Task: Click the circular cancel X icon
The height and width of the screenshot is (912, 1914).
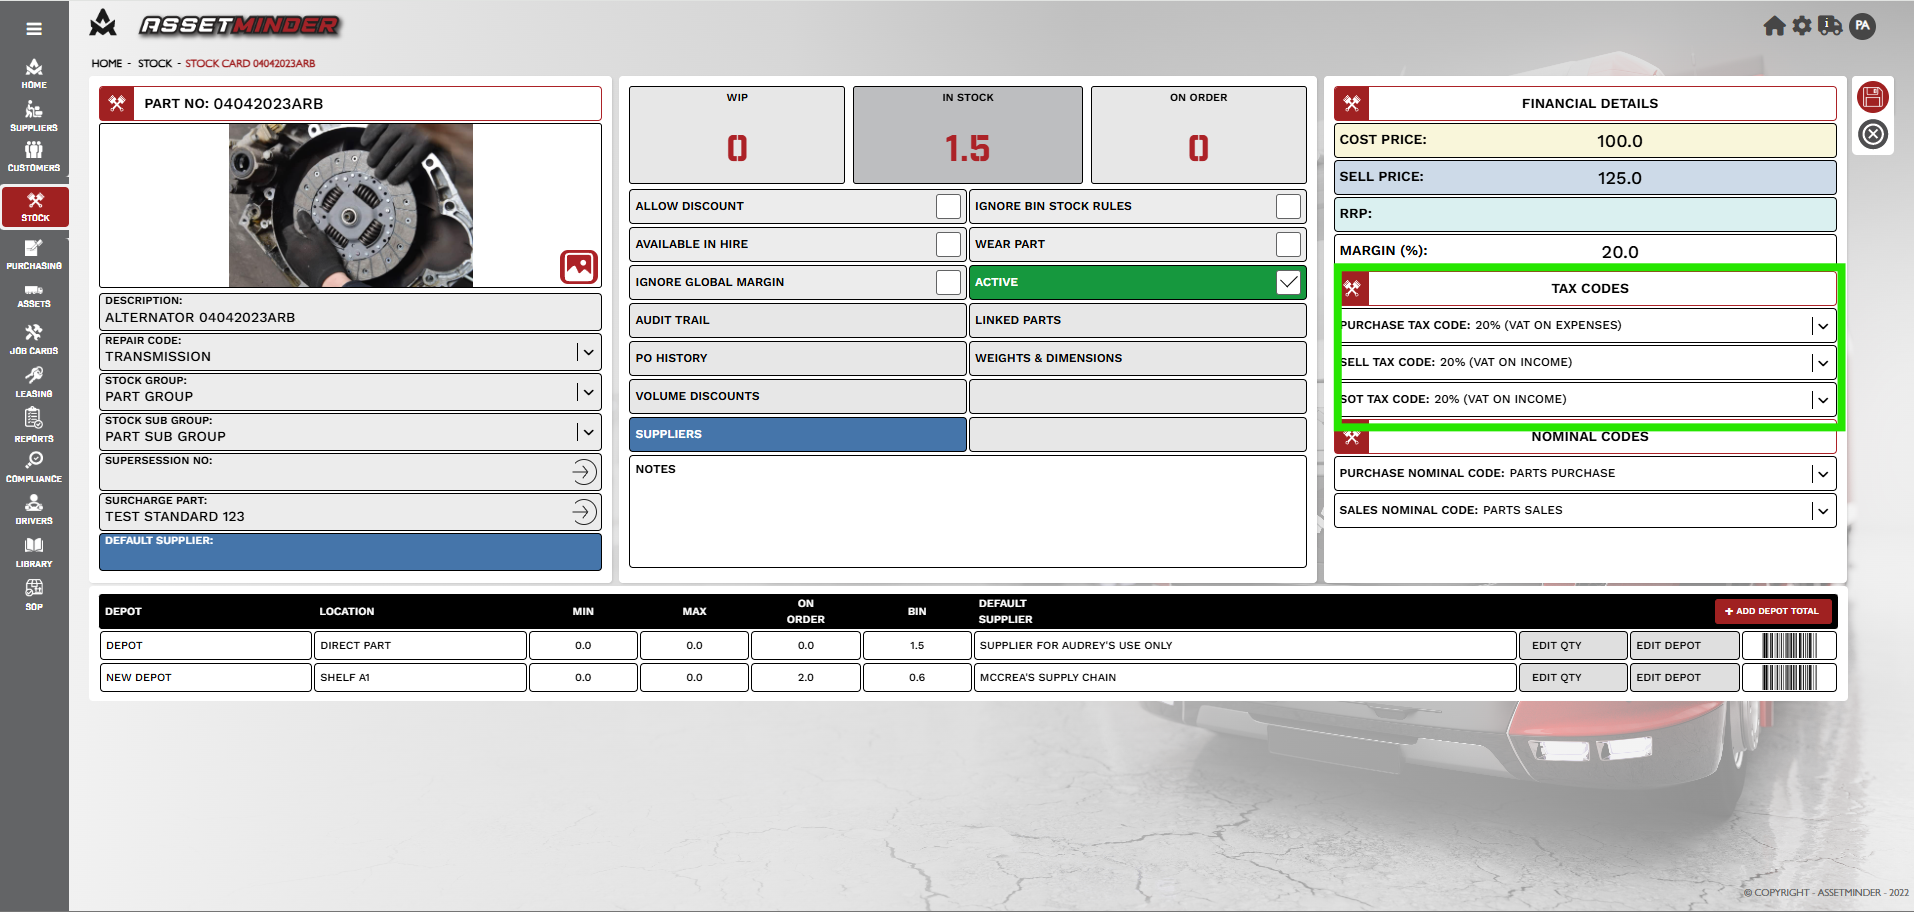Action: click(1872, 134)
